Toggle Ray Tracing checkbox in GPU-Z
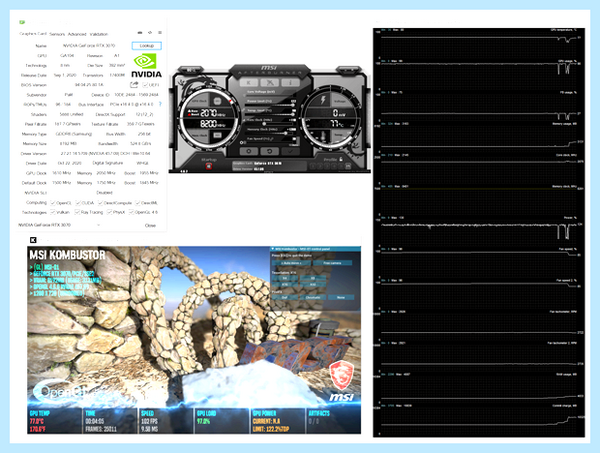Viewport: 600px width, 453px height. tap(77, 212)
